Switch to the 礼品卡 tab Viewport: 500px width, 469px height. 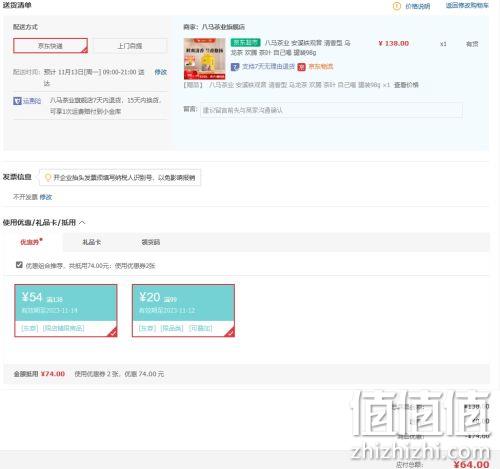92,242
